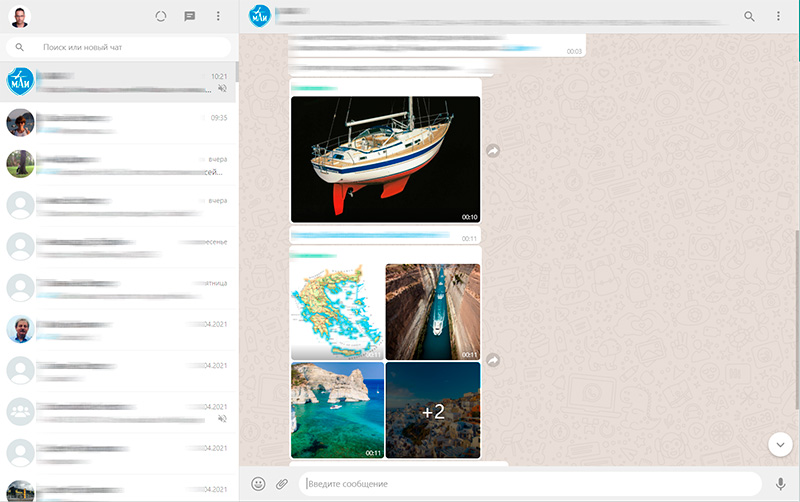
Task: Open the left panel three-dot menu
Action: 218,16
